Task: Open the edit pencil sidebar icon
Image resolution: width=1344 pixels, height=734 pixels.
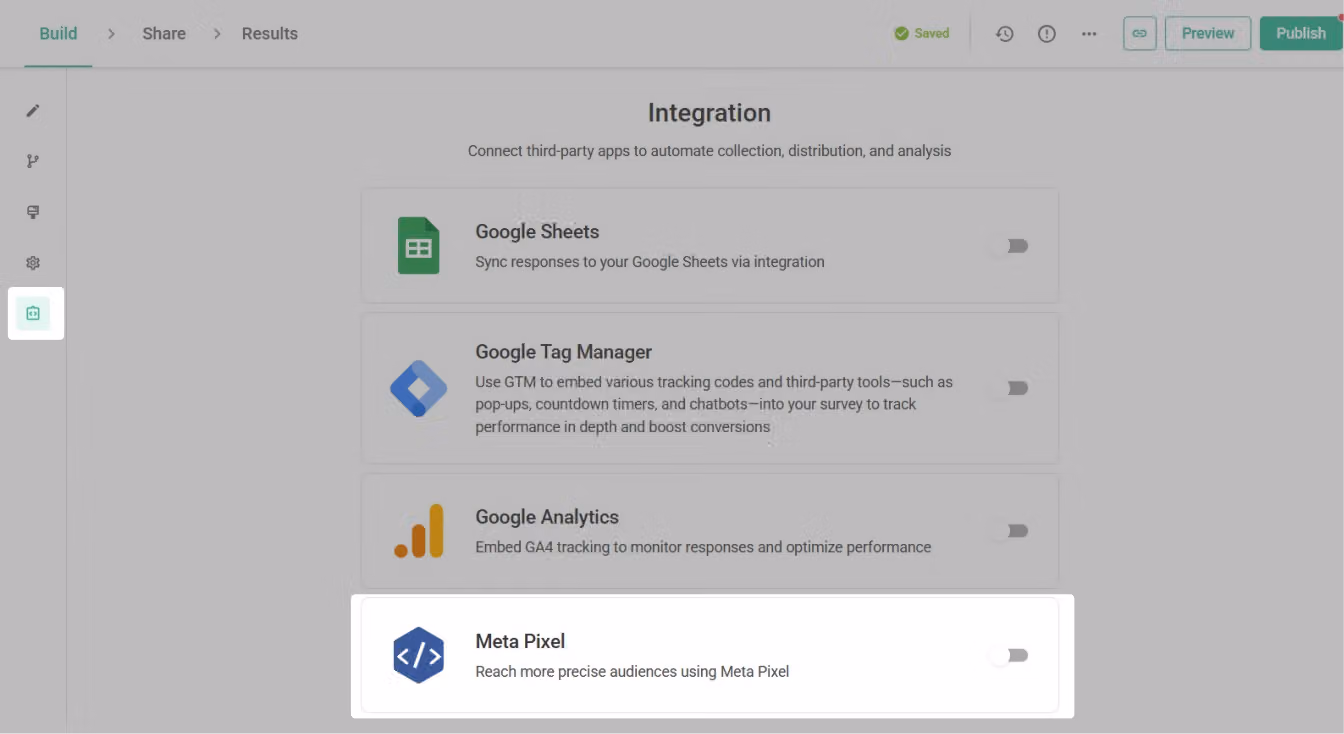Action: (x=33, y=110)
